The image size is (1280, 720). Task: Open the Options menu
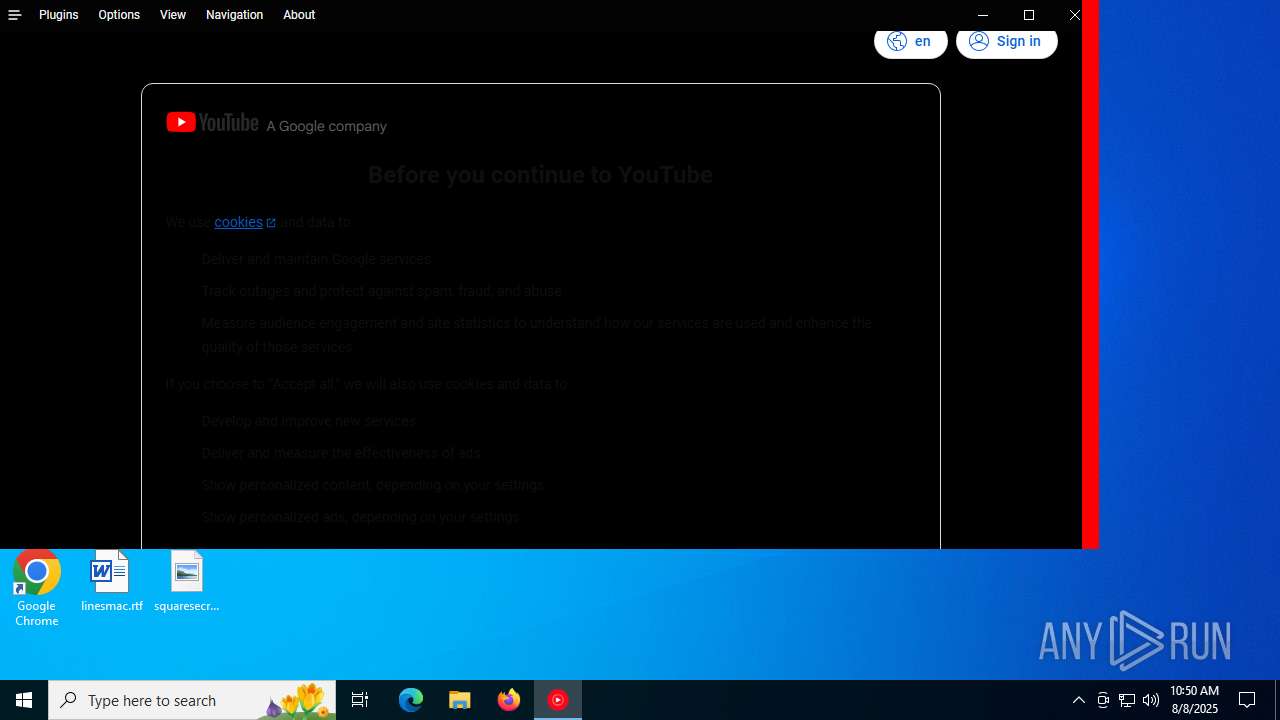[x=119, y=15]
